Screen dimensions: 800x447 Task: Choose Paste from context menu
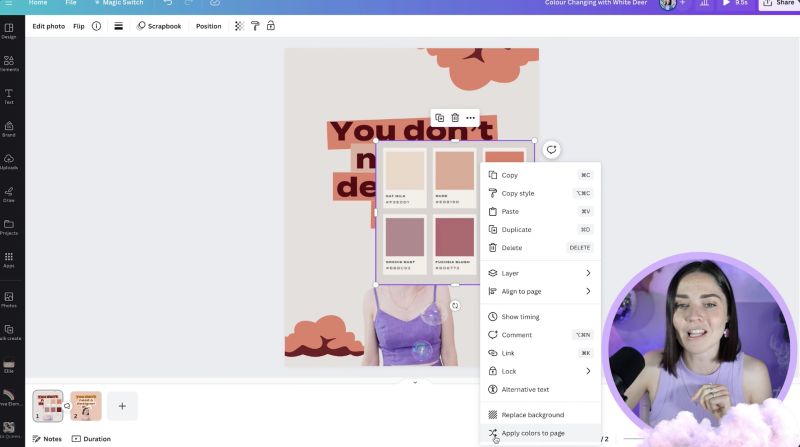click(x=540, y=211)
